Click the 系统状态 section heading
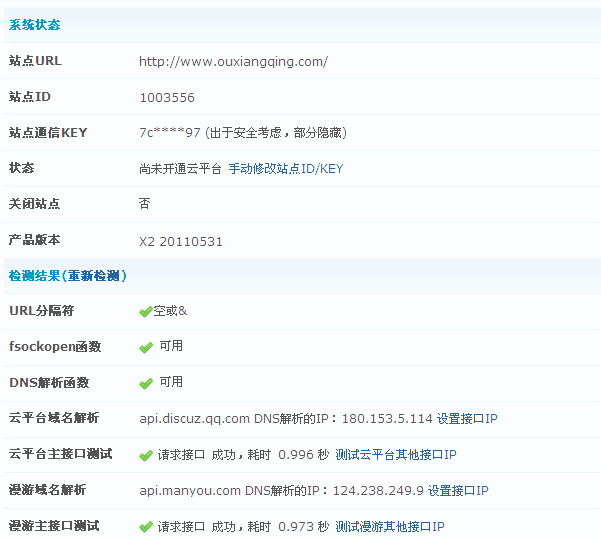Viewport: 601px width, 539px height. click(x=34, y=25)
